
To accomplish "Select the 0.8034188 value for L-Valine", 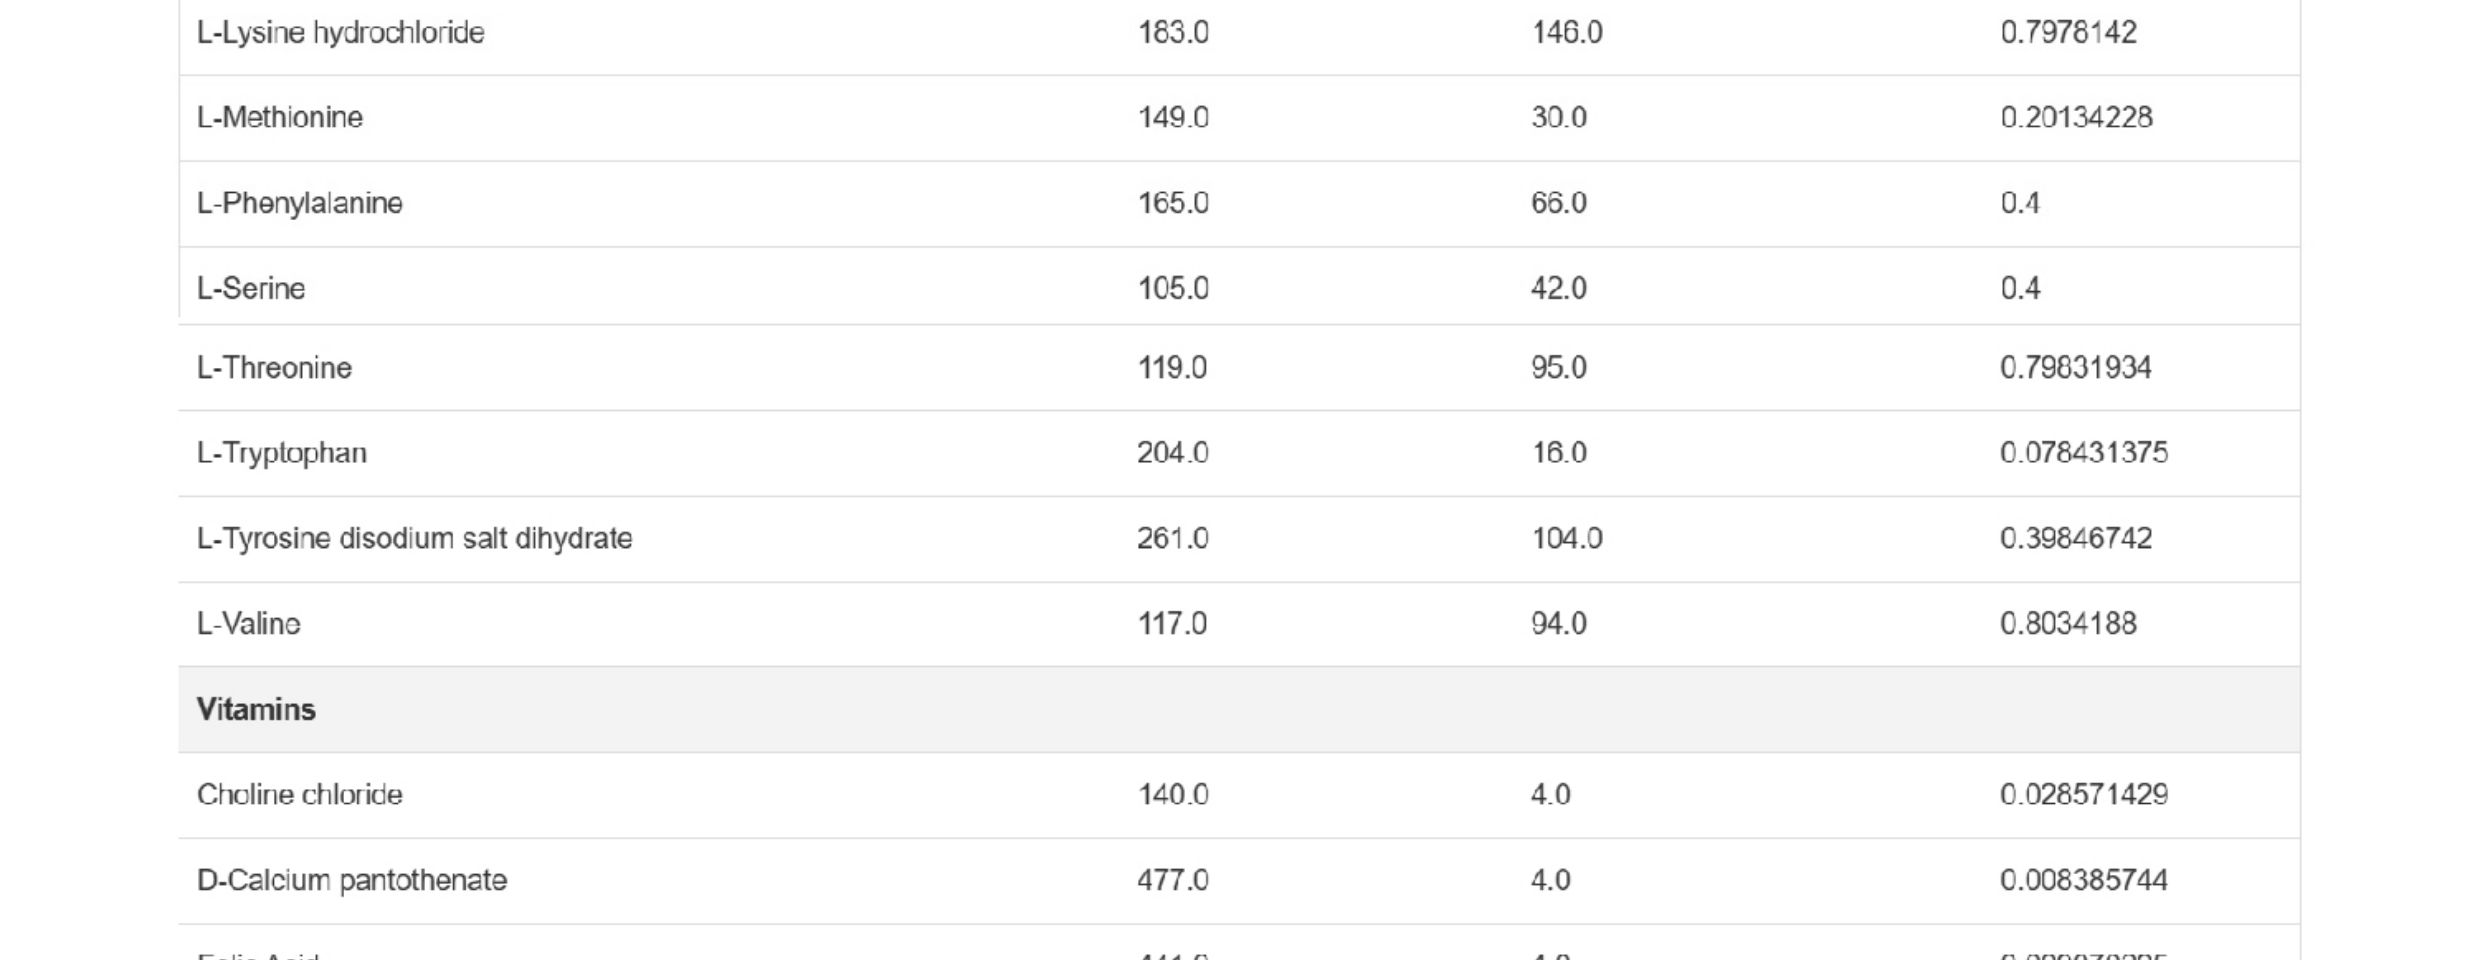I will point(2068,624).
